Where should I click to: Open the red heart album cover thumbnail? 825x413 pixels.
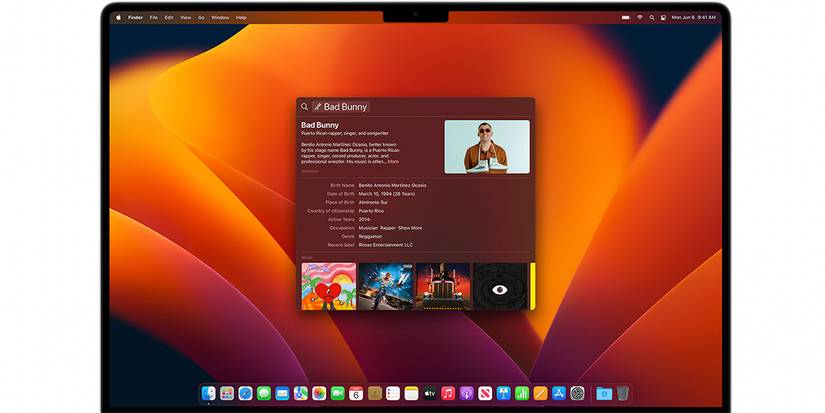point(329,286)
